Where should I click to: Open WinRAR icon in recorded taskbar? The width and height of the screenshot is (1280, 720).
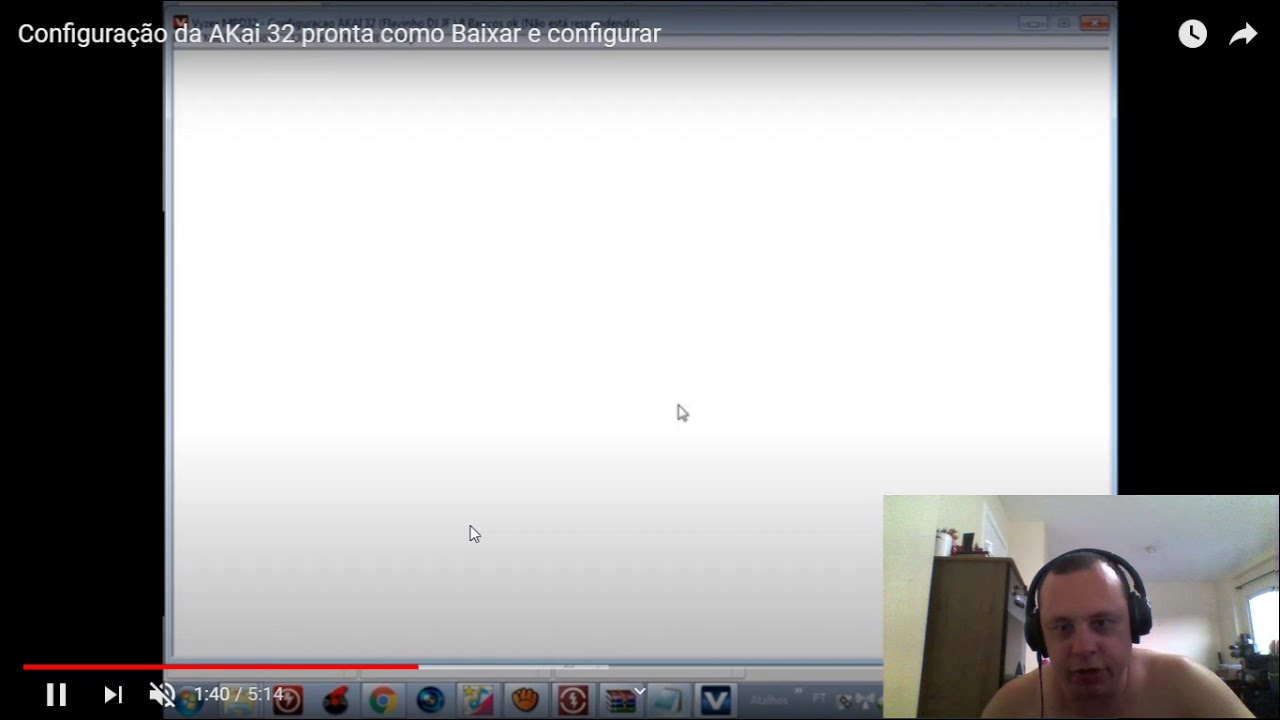pos(620,700)
